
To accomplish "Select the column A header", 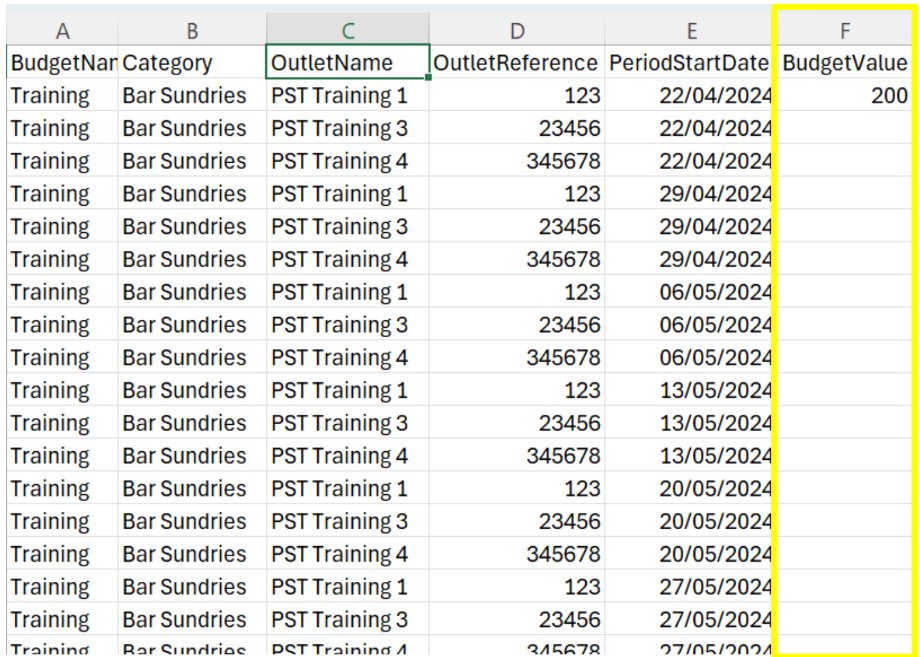I will [x=62, y=30].
